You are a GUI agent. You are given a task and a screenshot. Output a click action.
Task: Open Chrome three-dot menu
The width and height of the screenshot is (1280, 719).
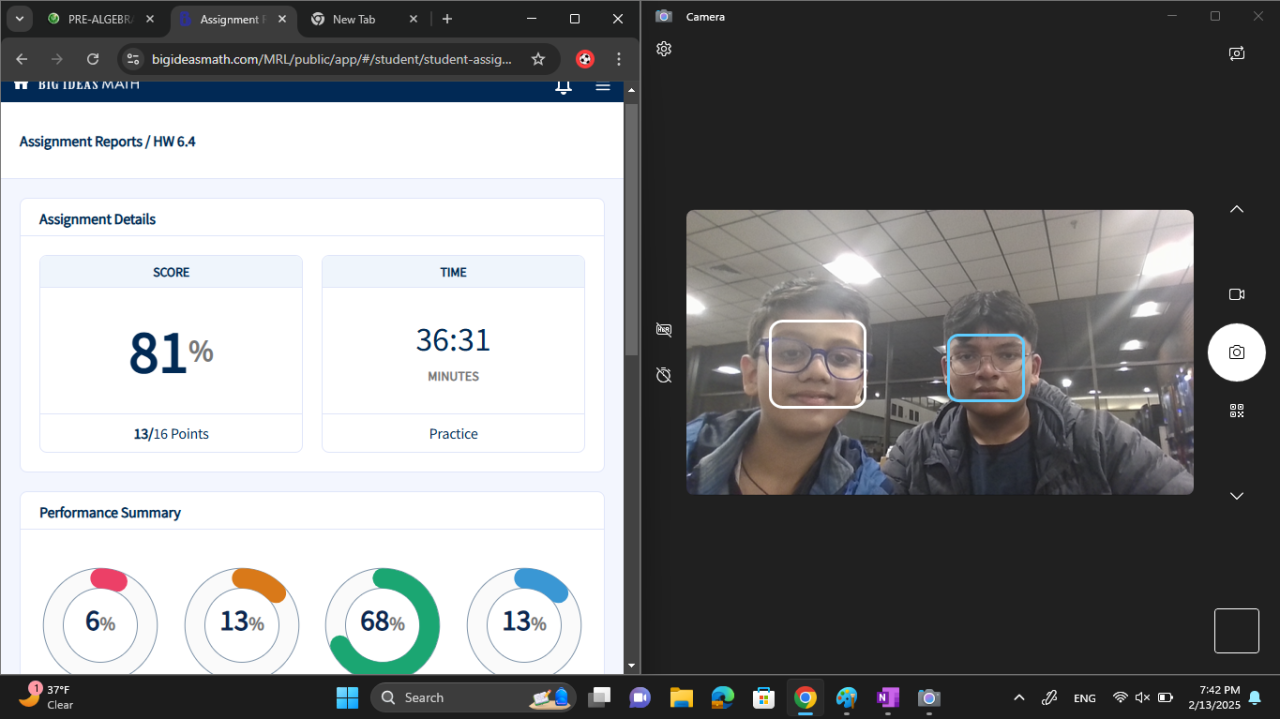(x=619, y=59)
